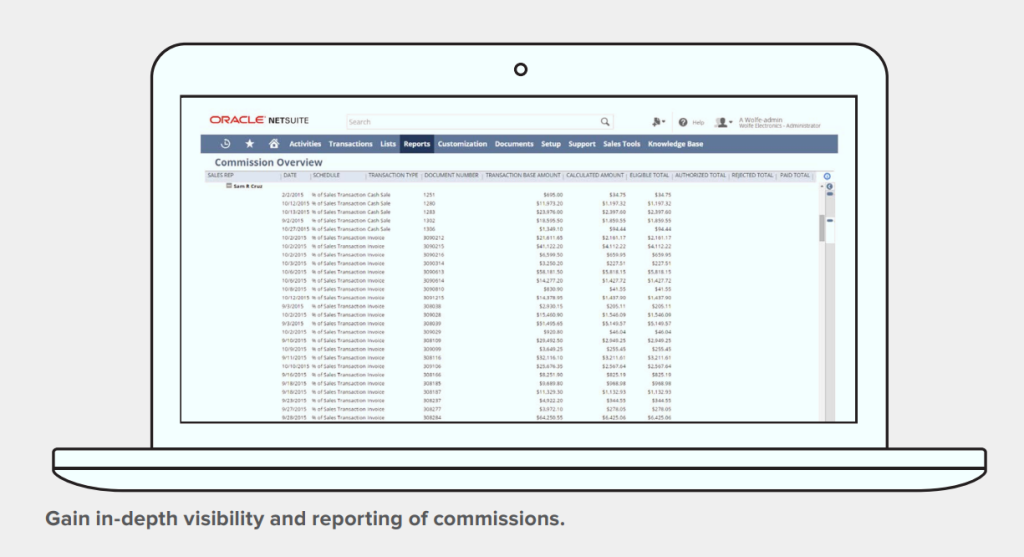
Task: Open the Transactions menu
Action: 351,144
